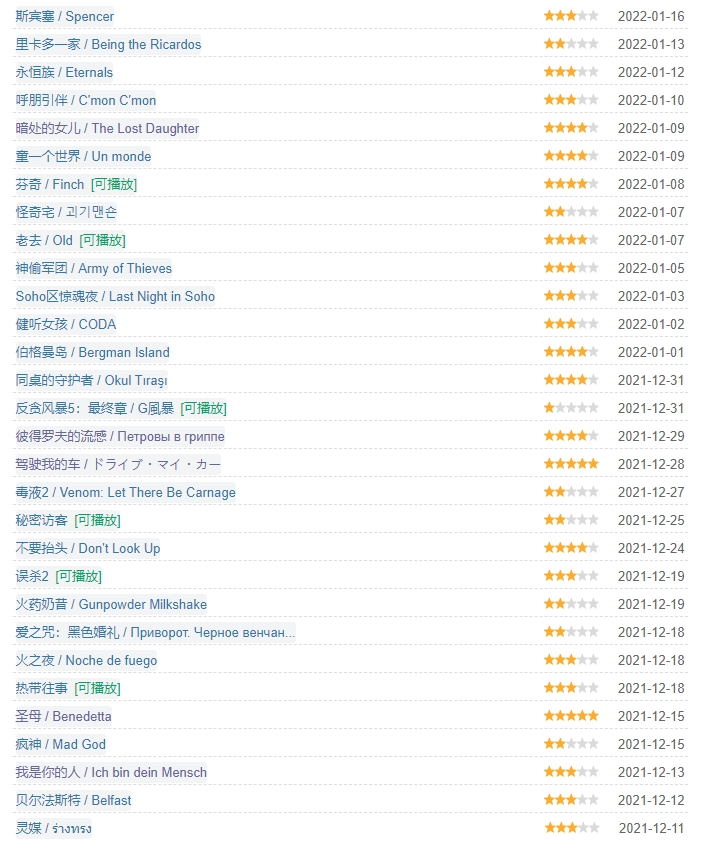Click the playable tag next to Finch
Image resolution: width=703 pixels, height=851 pixels.
pos(114,185)
